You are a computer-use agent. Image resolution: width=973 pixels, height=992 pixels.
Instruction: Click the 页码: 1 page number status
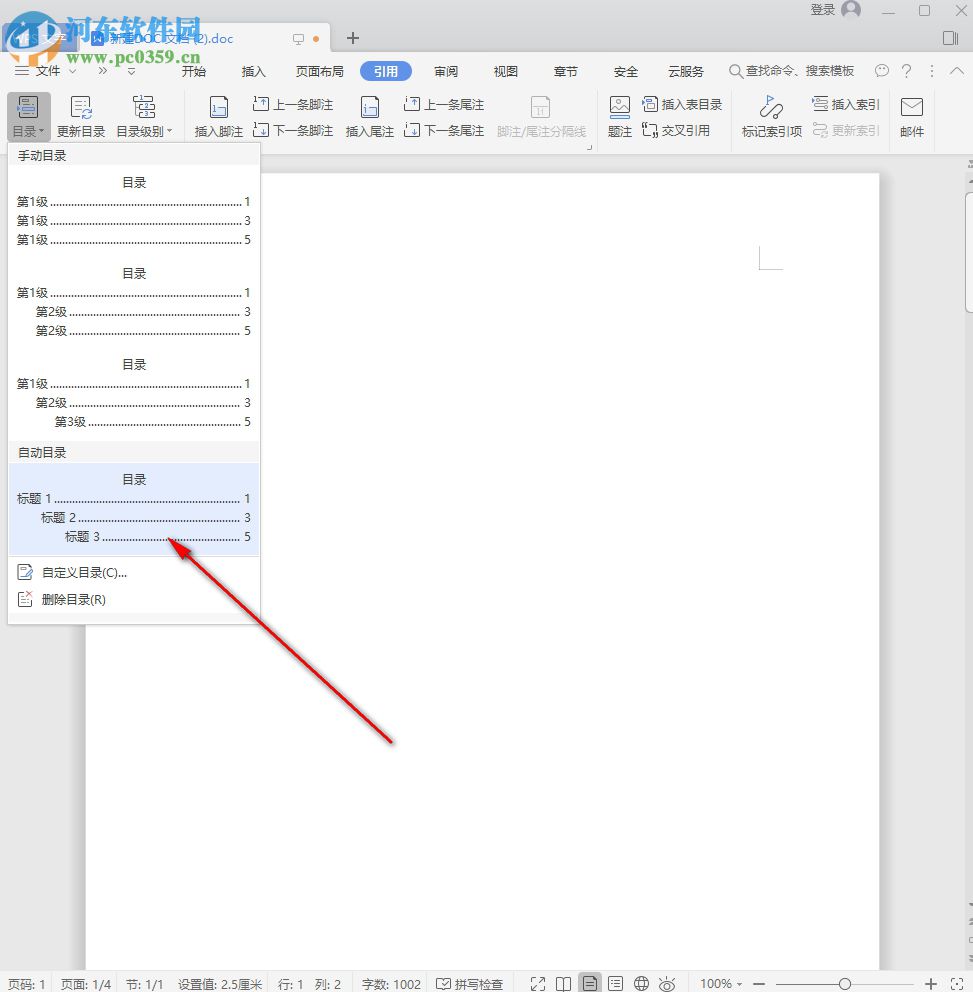[x=26, y=984]
